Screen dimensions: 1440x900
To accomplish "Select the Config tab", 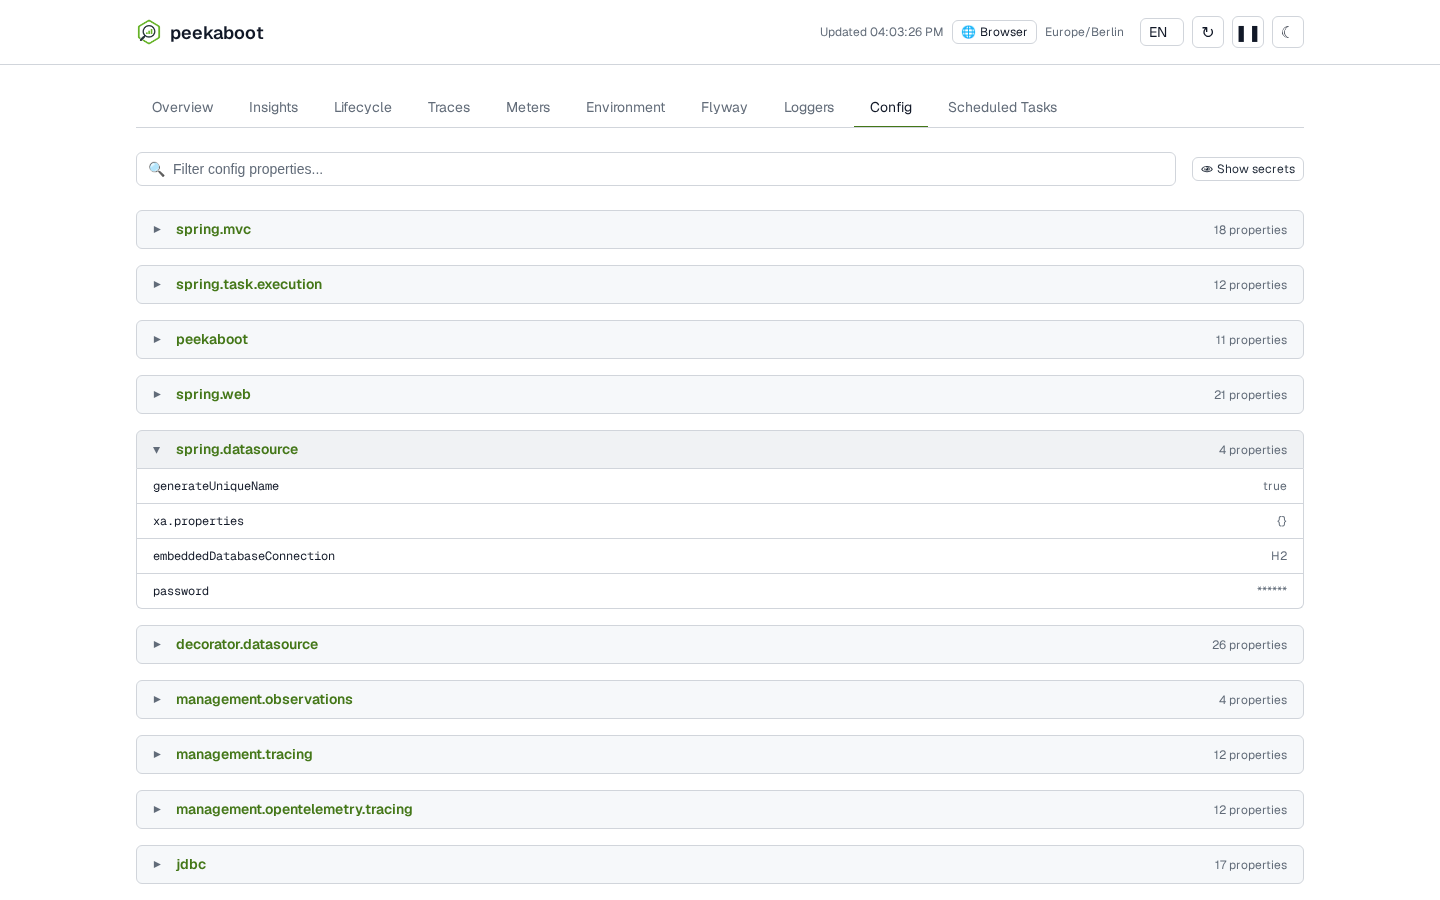I will (x=891, y=107).
